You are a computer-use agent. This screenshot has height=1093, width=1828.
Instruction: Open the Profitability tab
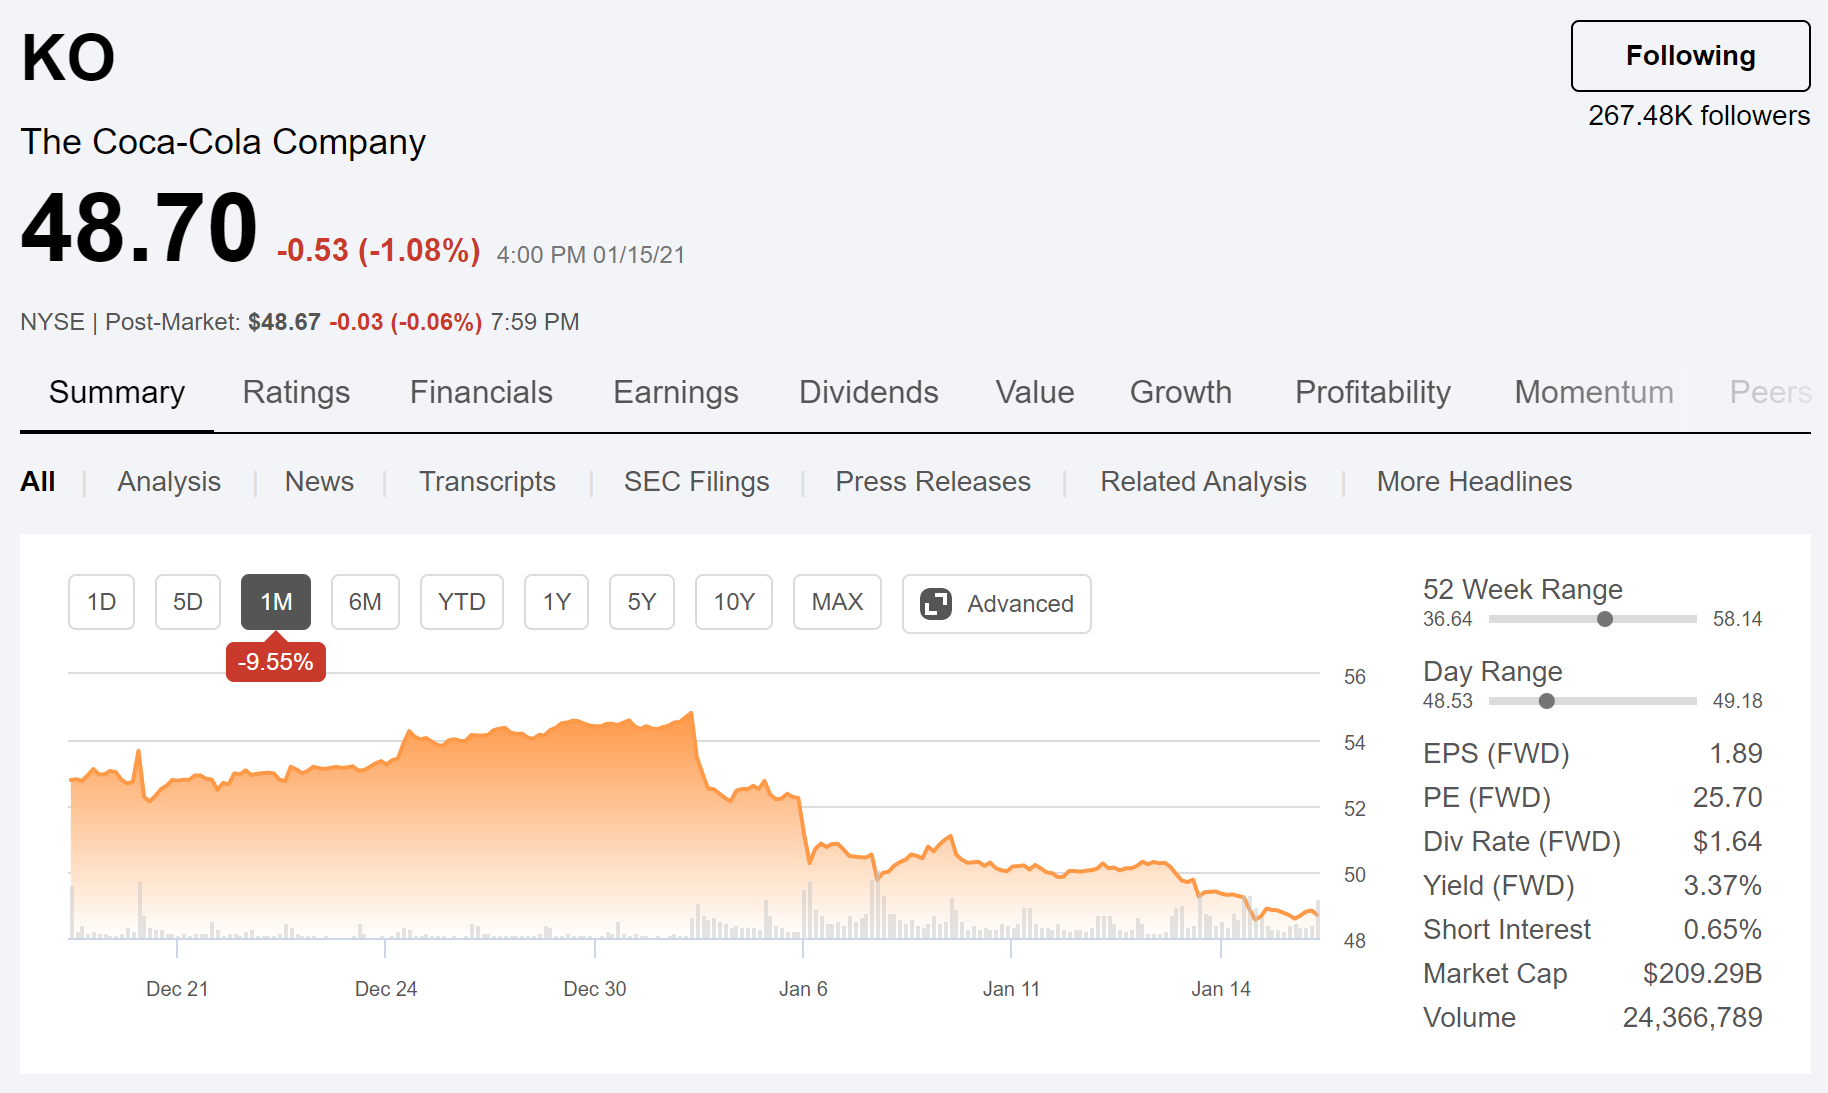[1373, 392]
